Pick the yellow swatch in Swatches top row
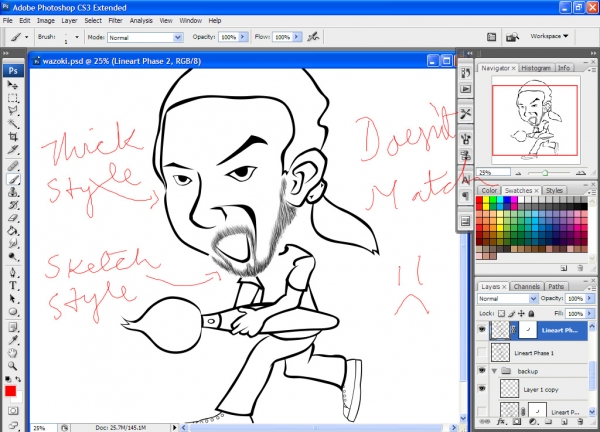This screenshot has height=432, width=600. 486,199
